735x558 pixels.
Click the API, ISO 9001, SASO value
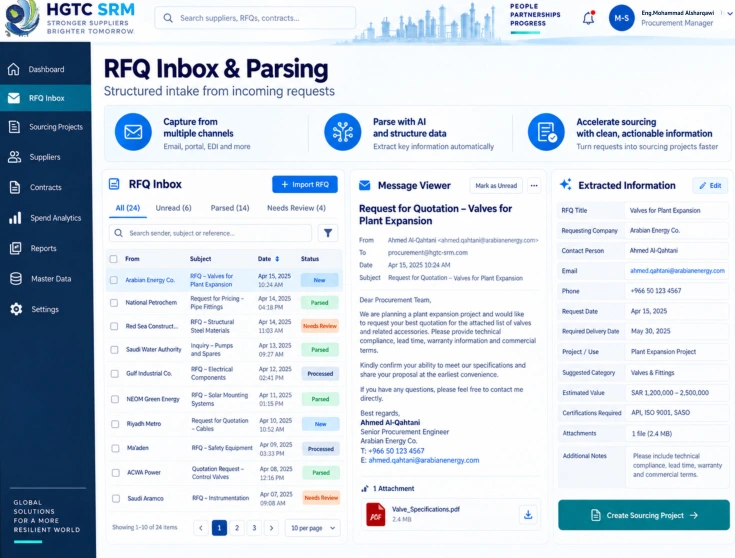pos(660,413)
